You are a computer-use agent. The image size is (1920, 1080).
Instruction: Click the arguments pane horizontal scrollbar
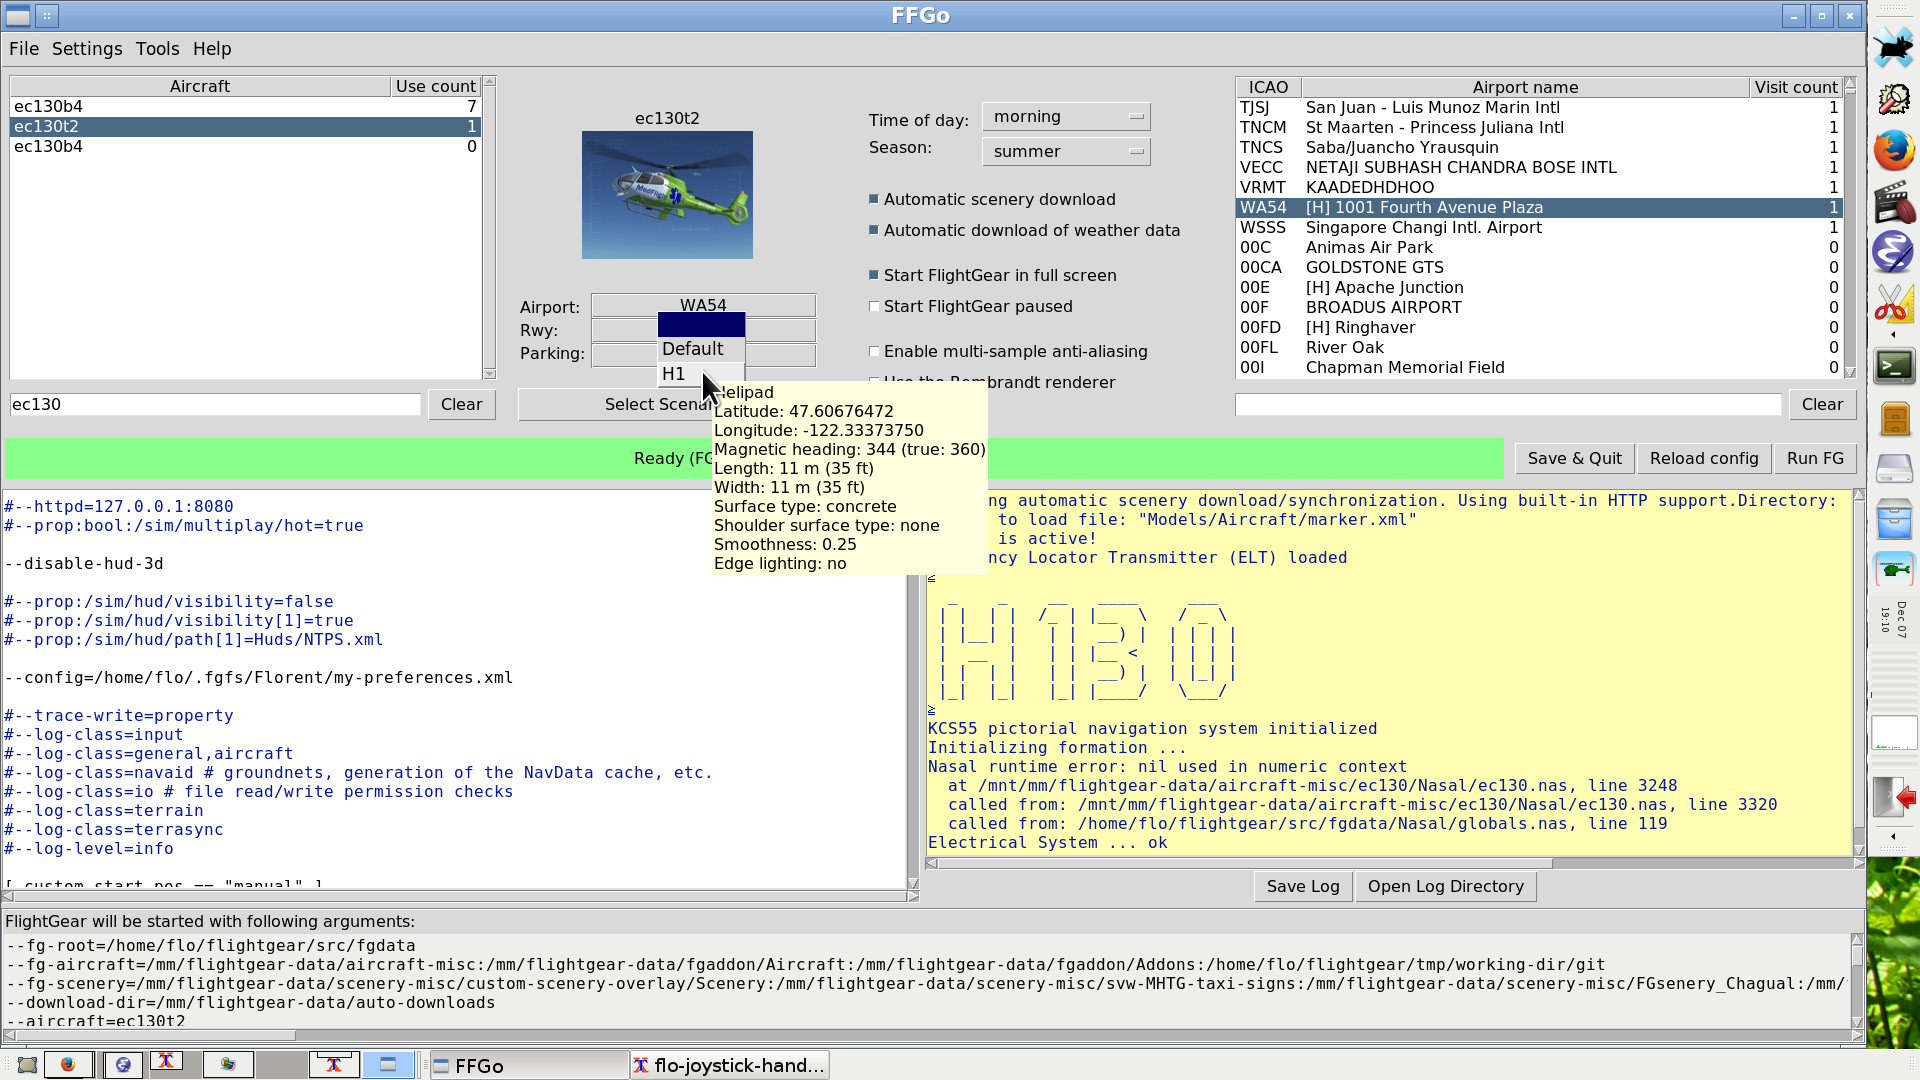(x=930, y=1036)
